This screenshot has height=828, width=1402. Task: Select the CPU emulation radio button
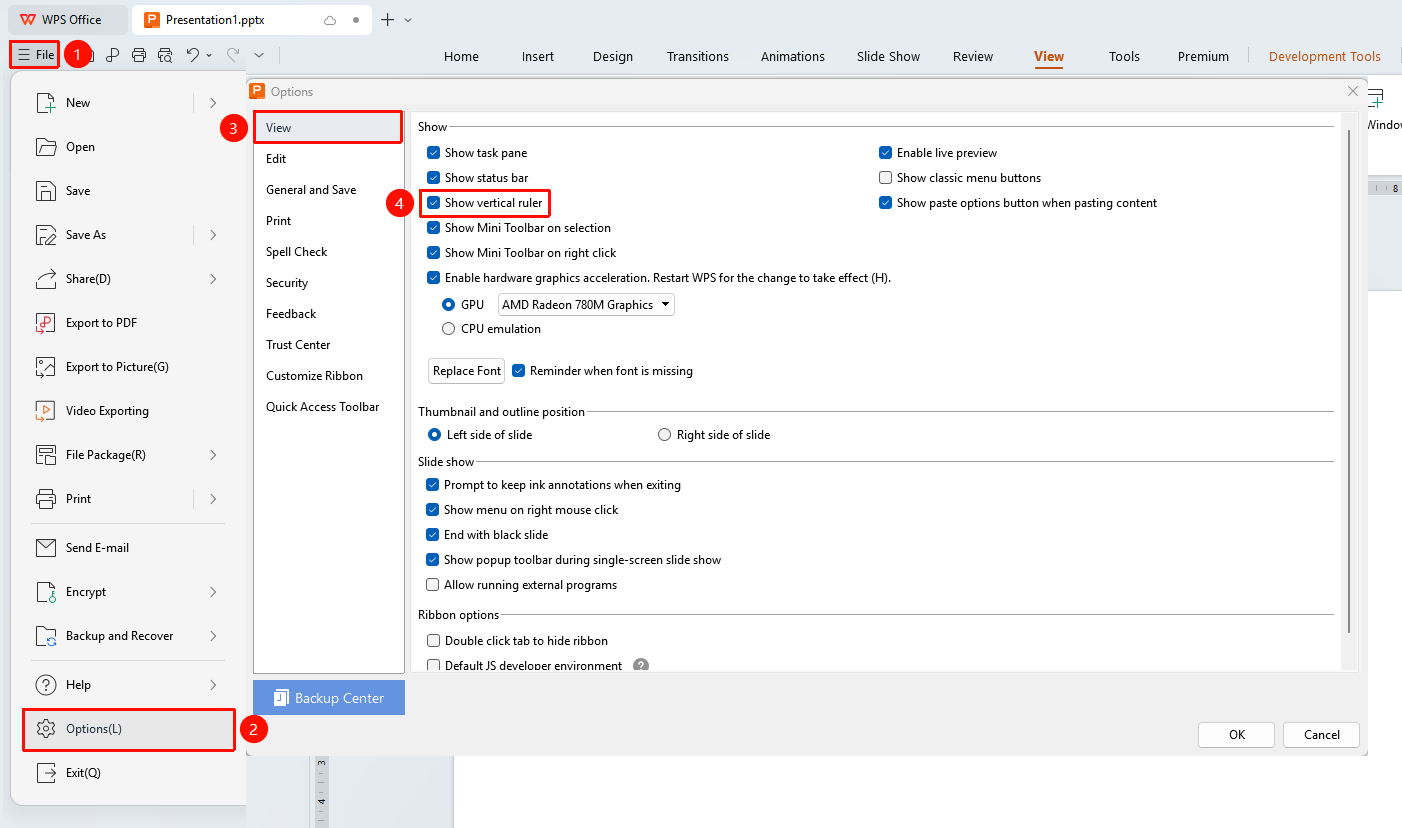pos(448,329)
